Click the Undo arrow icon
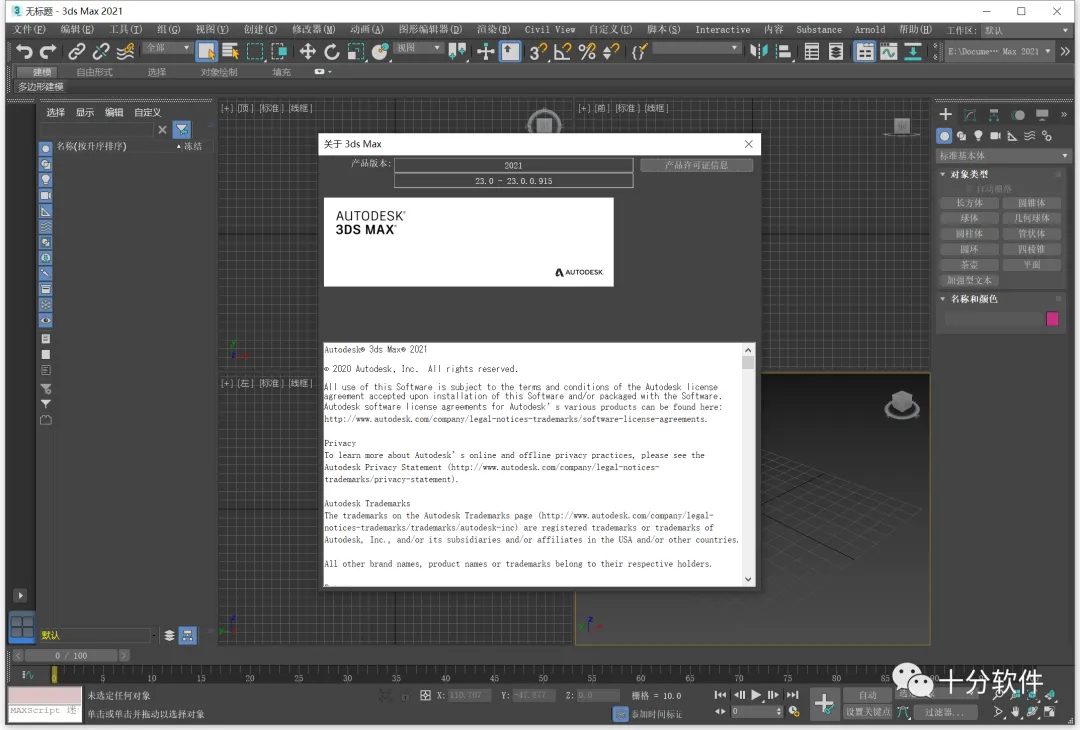 pos(24,52)
